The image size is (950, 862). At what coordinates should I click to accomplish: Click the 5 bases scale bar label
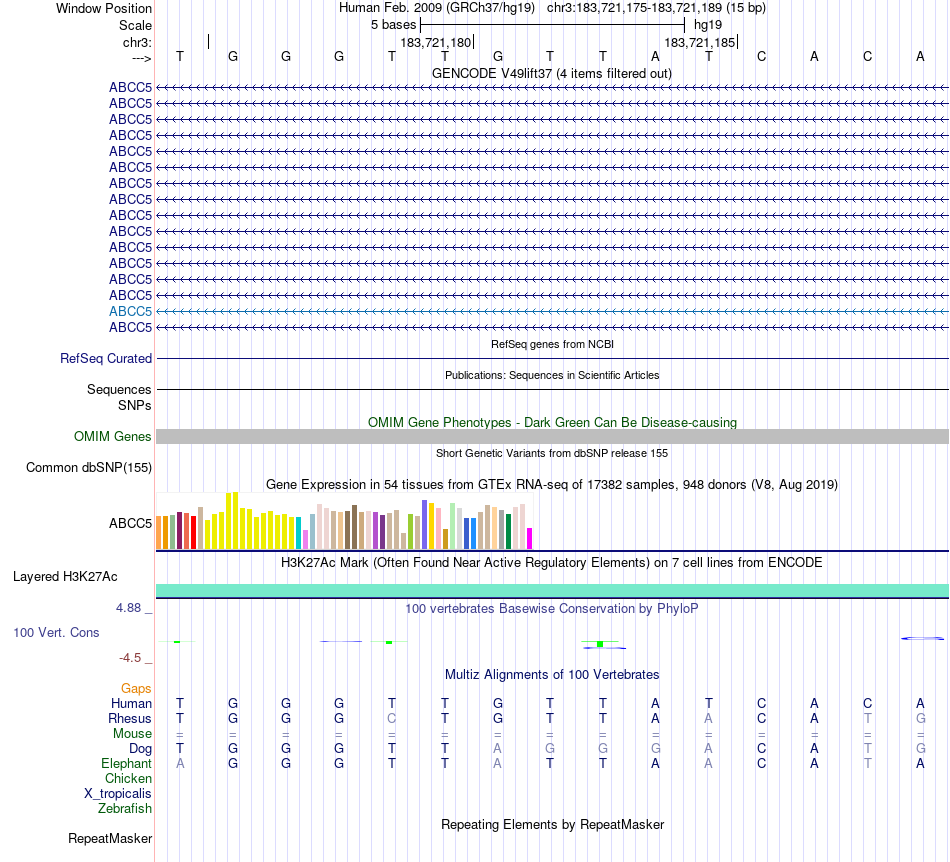tap(394, 25)
